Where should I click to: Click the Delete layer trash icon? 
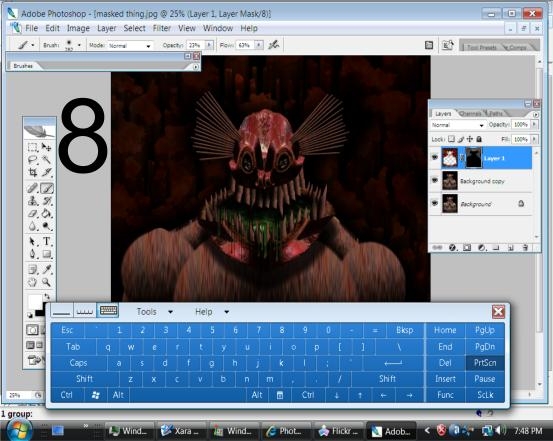click(525, 248)
